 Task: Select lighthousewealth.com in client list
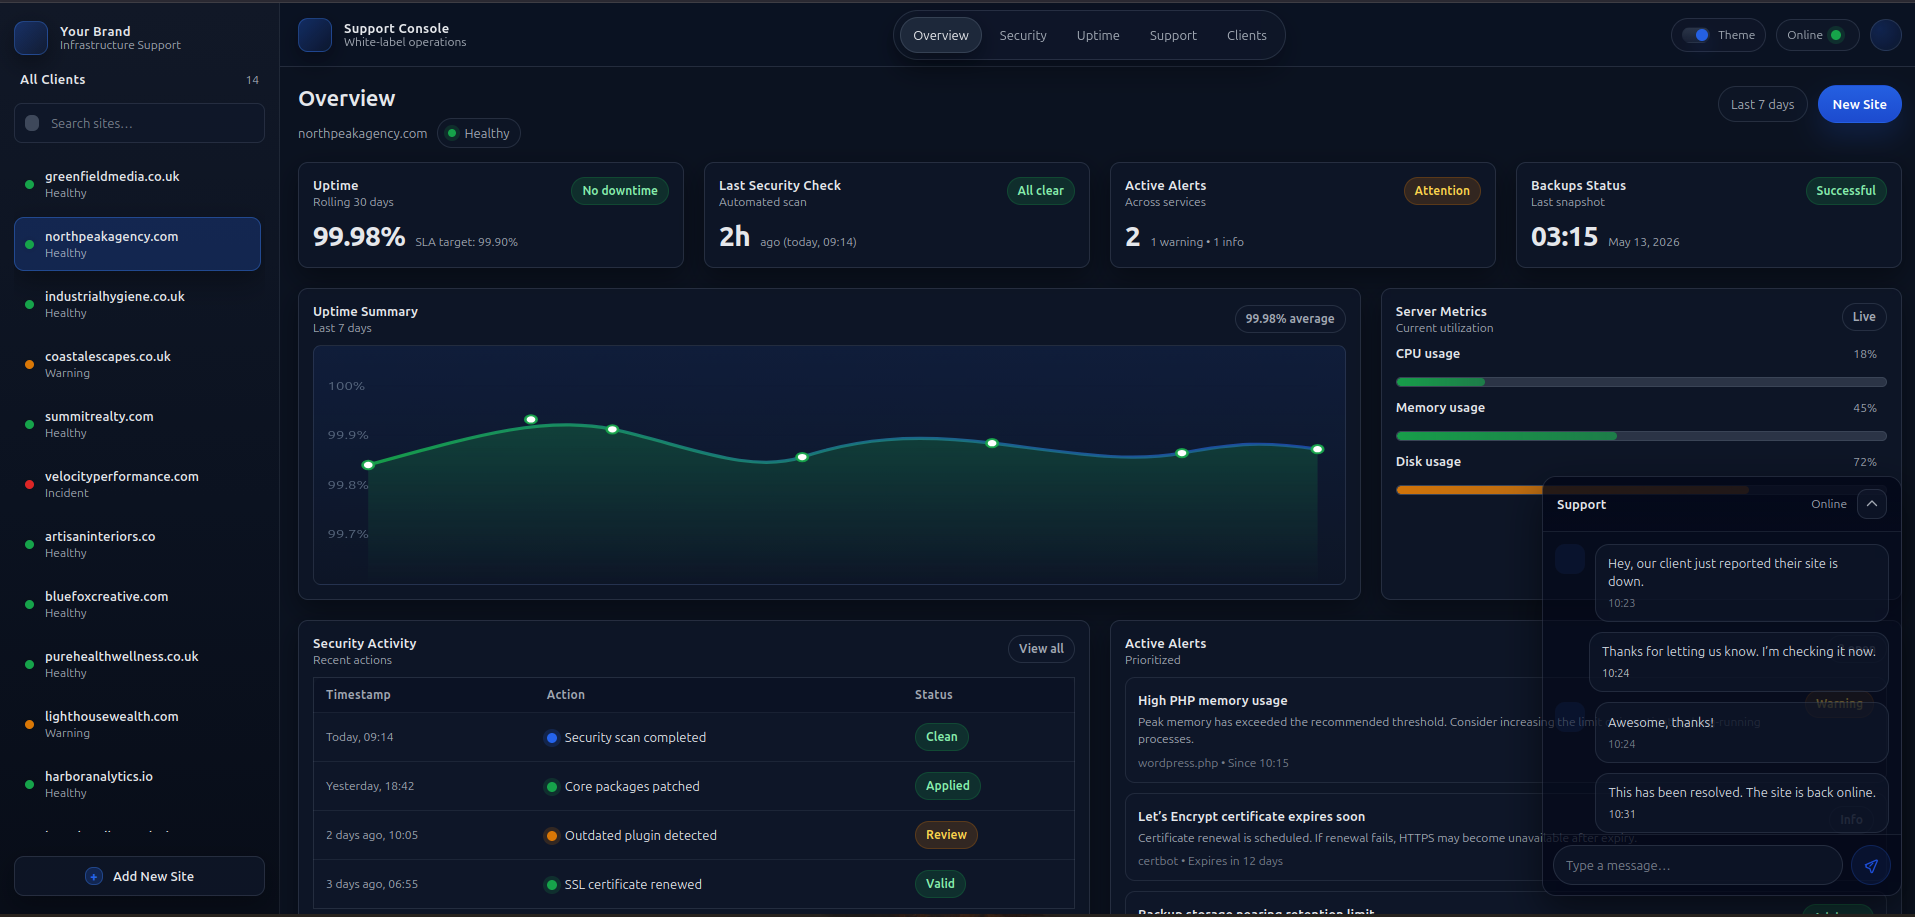137,724
